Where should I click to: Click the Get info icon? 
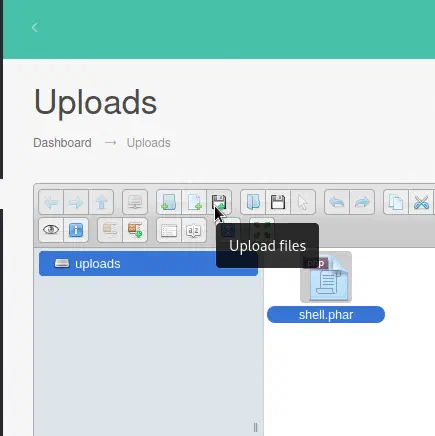tap(76, 230)
